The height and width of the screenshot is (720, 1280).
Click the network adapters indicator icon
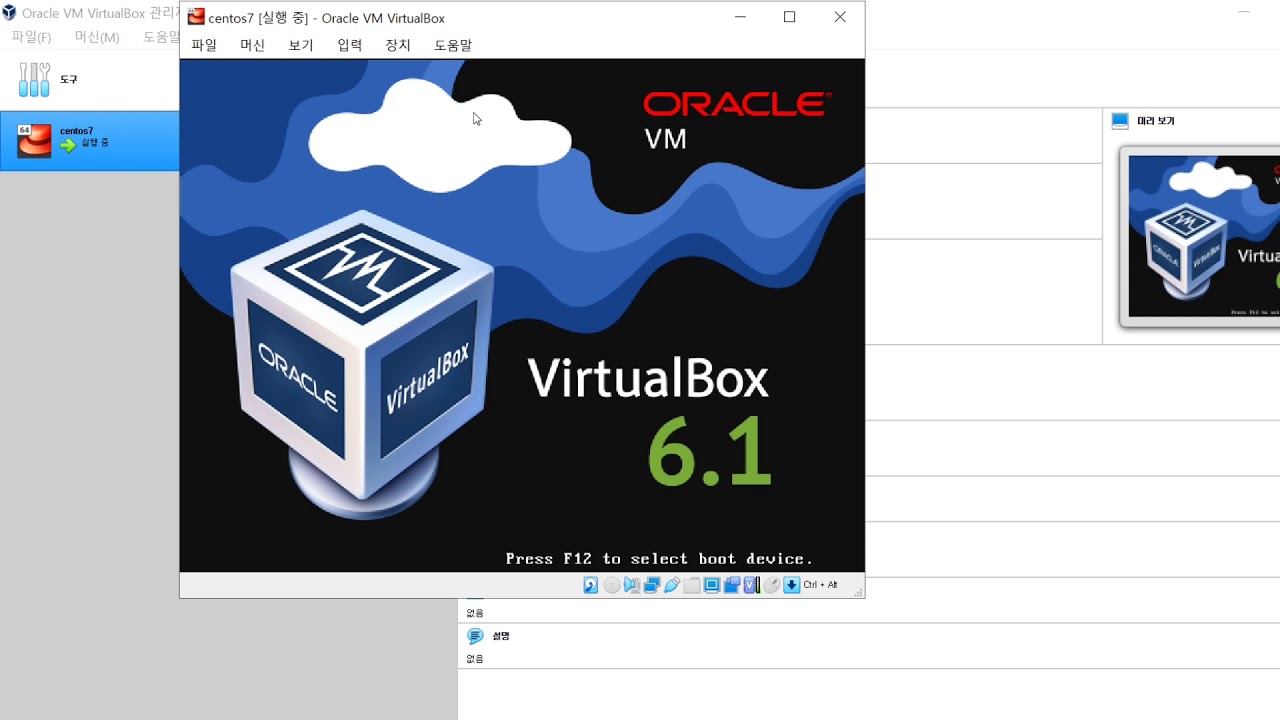click(x=652, y=585)
